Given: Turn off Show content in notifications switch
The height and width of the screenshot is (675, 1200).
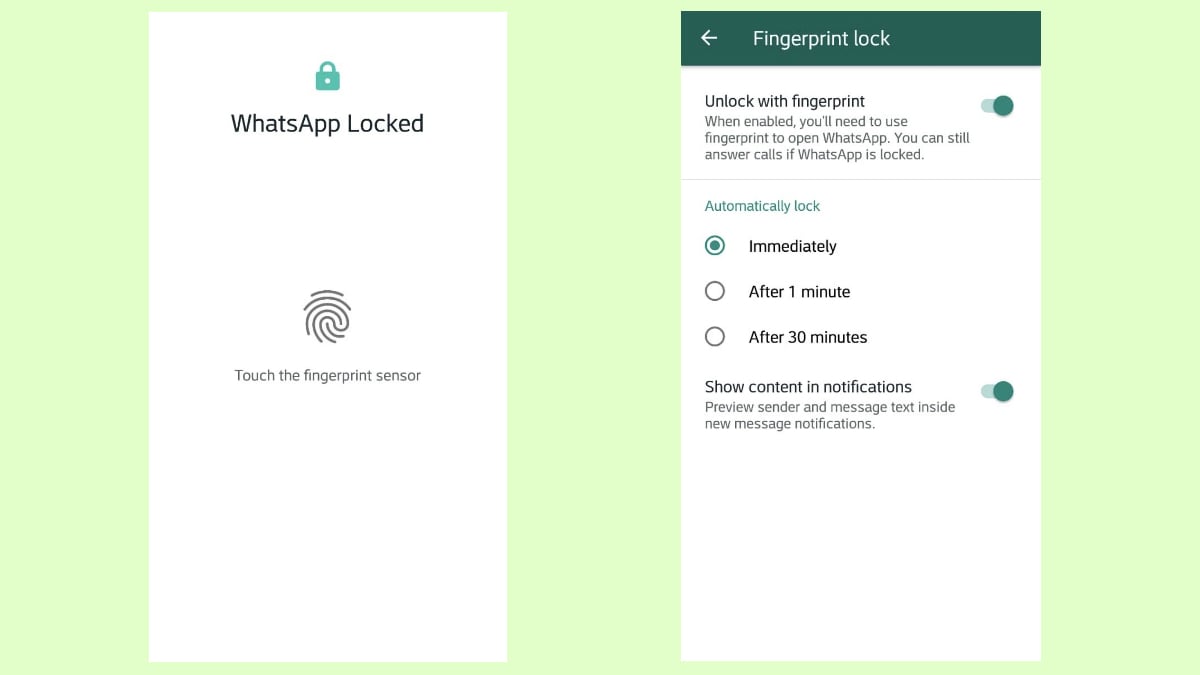Looking at the screenshot, I should tap(997, 391).
